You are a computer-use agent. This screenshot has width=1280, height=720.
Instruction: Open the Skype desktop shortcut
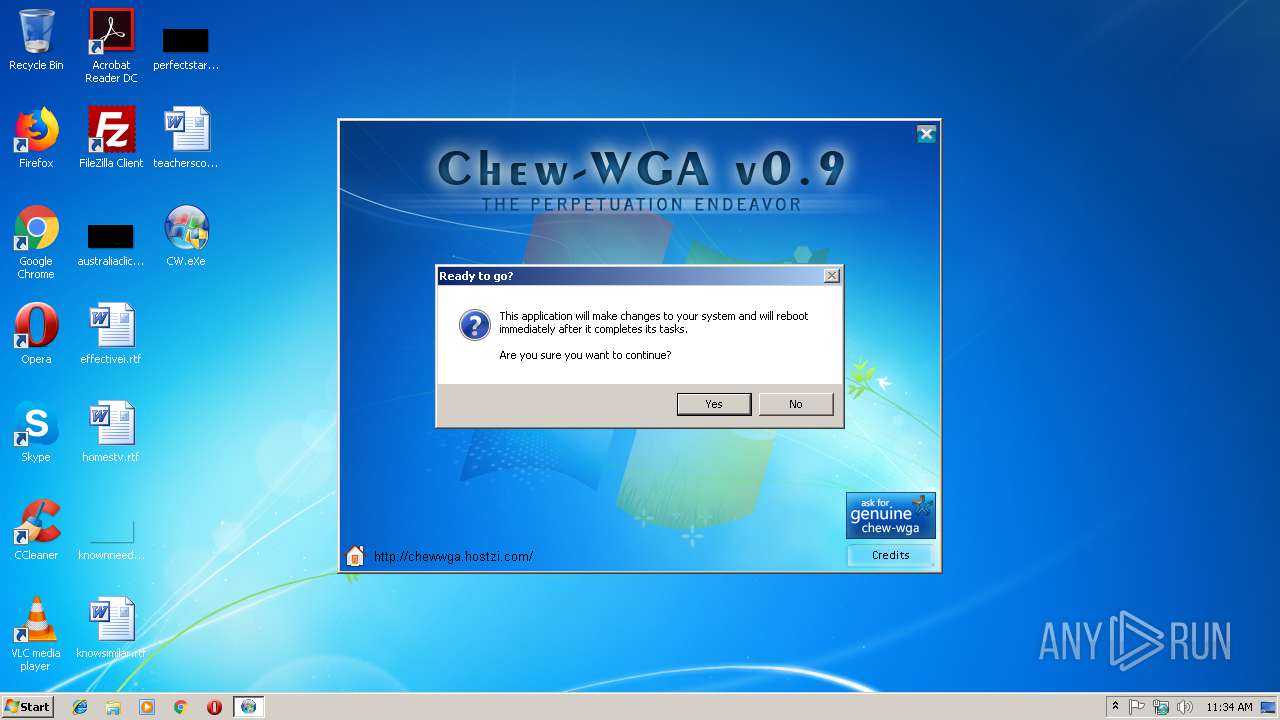point(36,432)
